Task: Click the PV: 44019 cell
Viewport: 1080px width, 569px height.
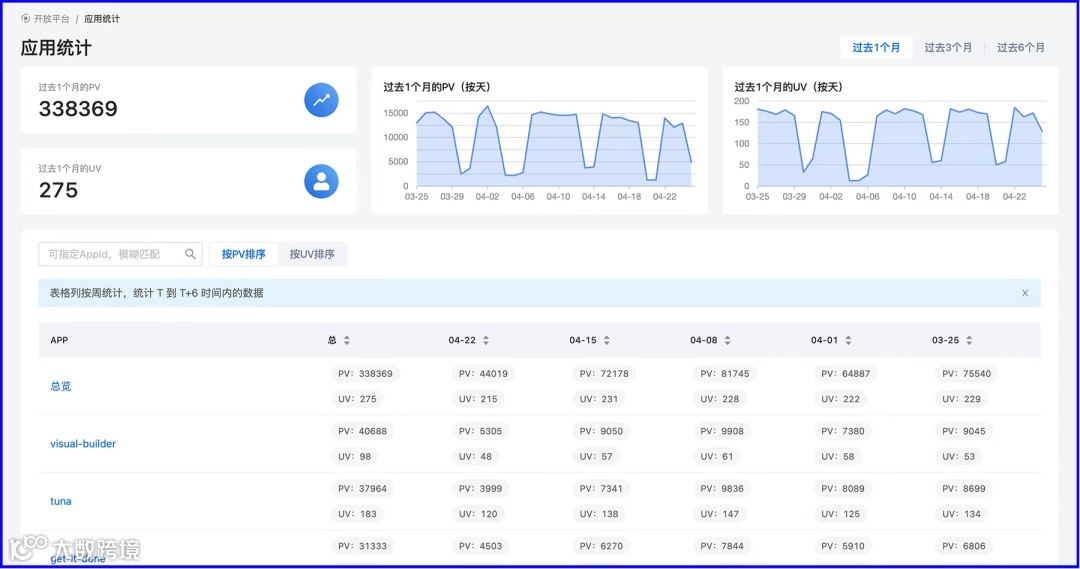Action: [484, 373]
